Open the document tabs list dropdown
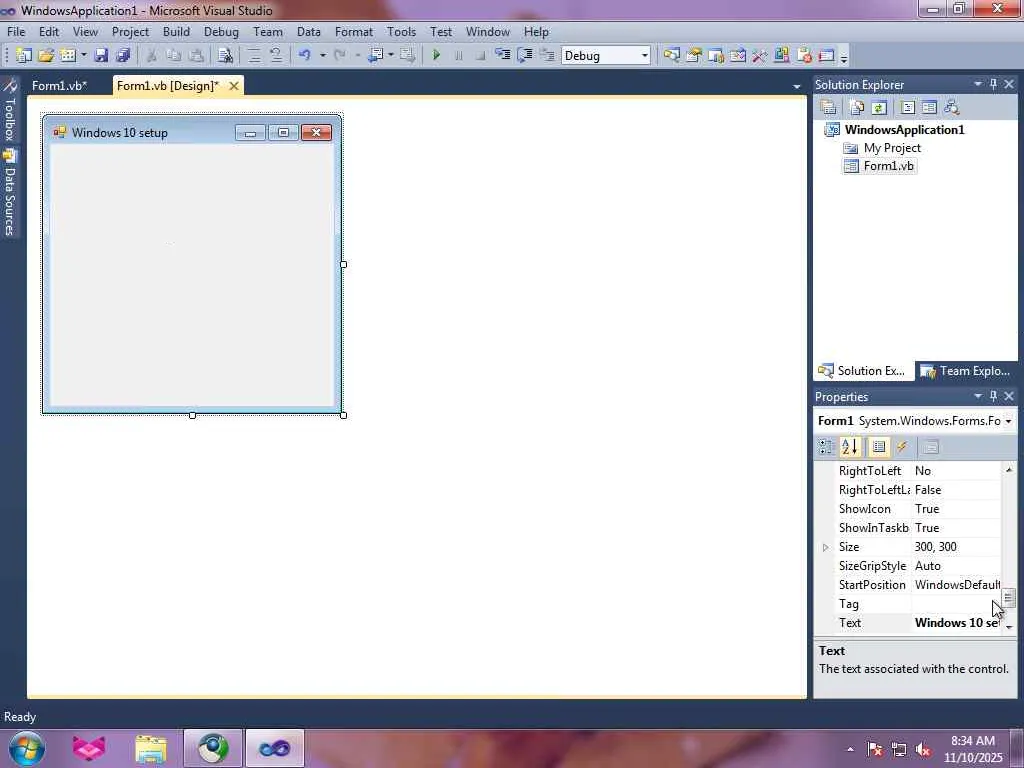The width and height of the screenshot is (1024, 768). (x=796, y=86)
